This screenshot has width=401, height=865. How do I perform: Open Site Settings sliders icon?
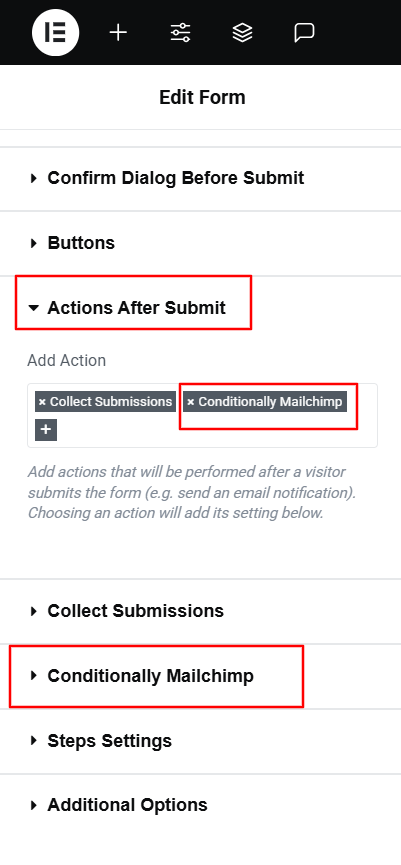point(180,33)
